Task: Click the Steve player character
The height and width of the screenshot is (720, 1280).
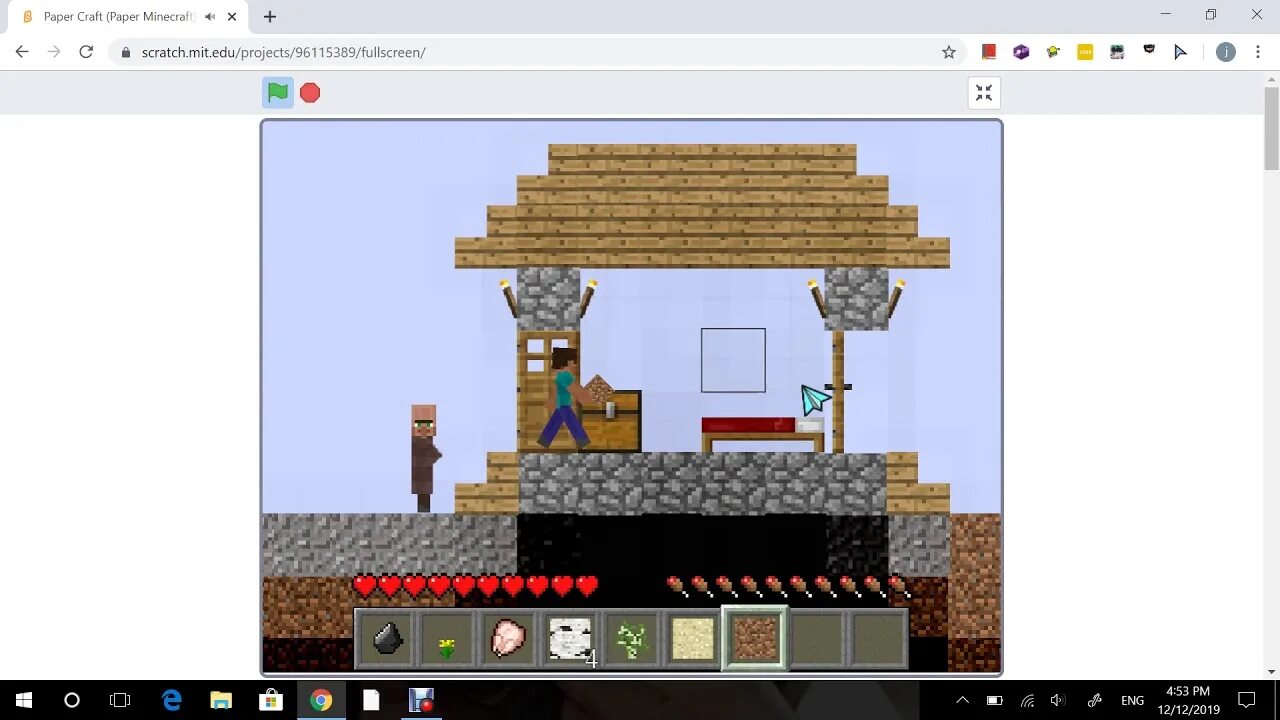Action: [565, 397]
